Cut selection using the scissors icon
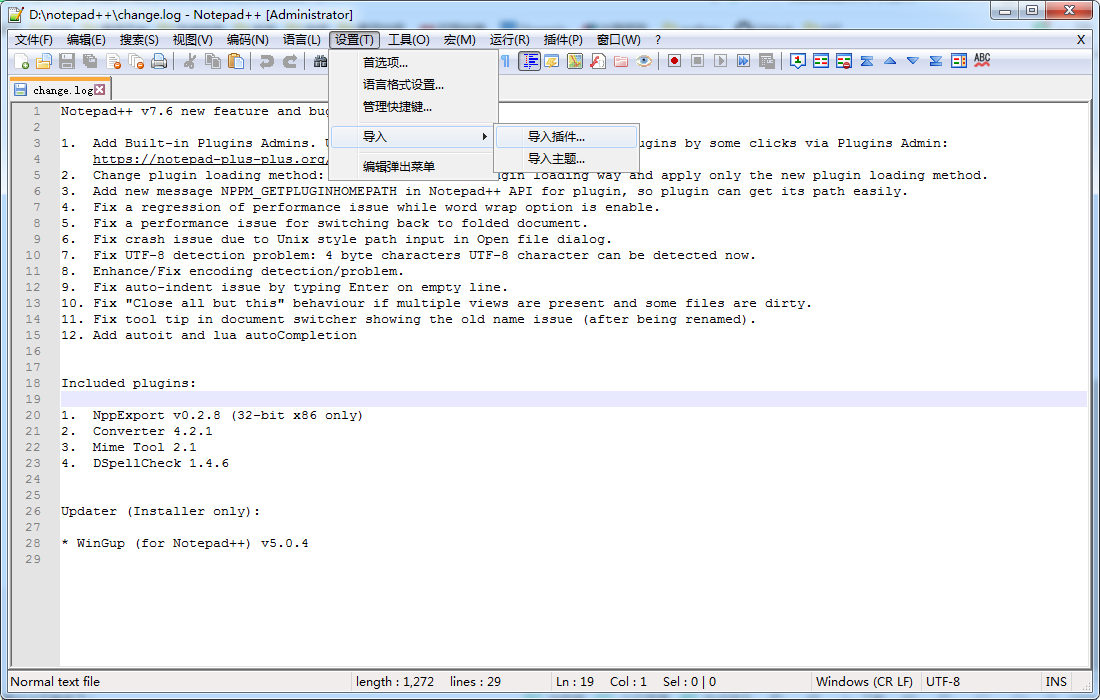The width and height of the screenshot is (1100, 700). tap(189, 62)
